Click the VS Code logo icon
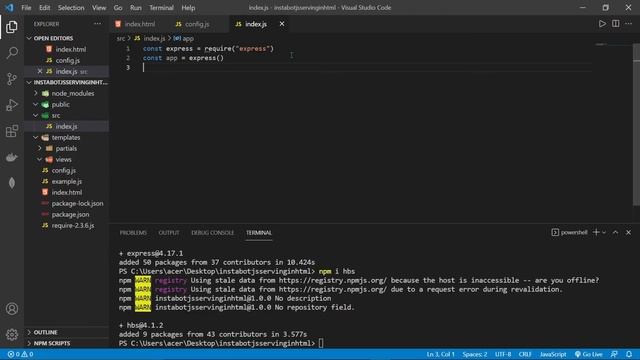Viewport: 640px width, 360px height. click(x=9, y=7)
